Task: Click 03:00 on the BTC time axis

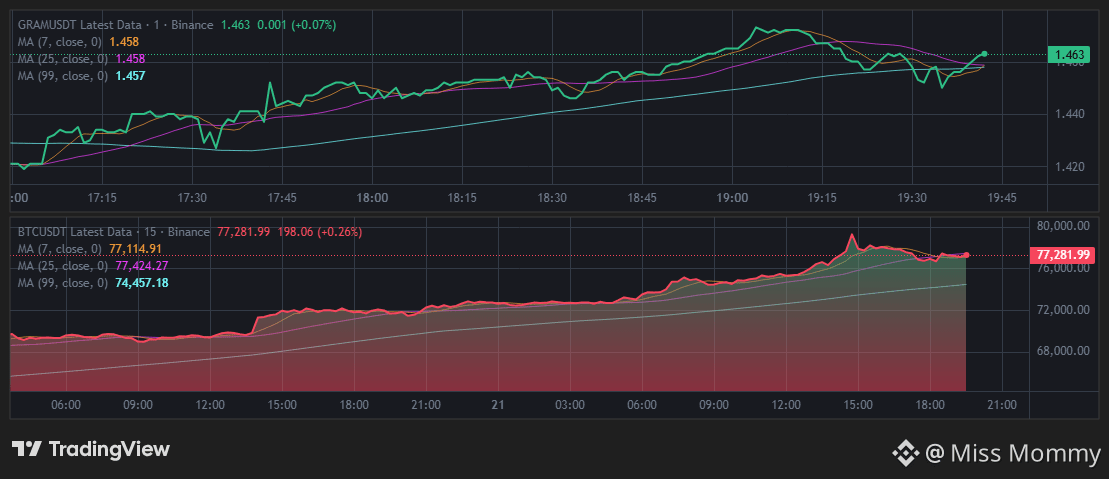Action: click(x=570, y=405)
